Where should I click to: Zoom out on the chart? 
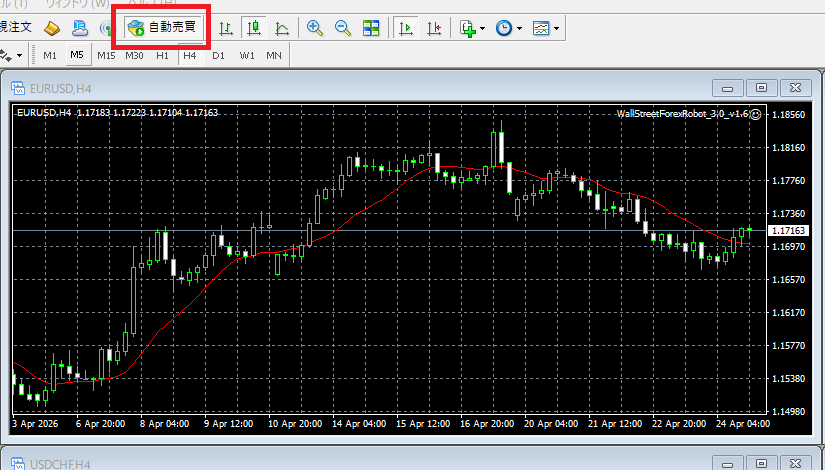343,29
